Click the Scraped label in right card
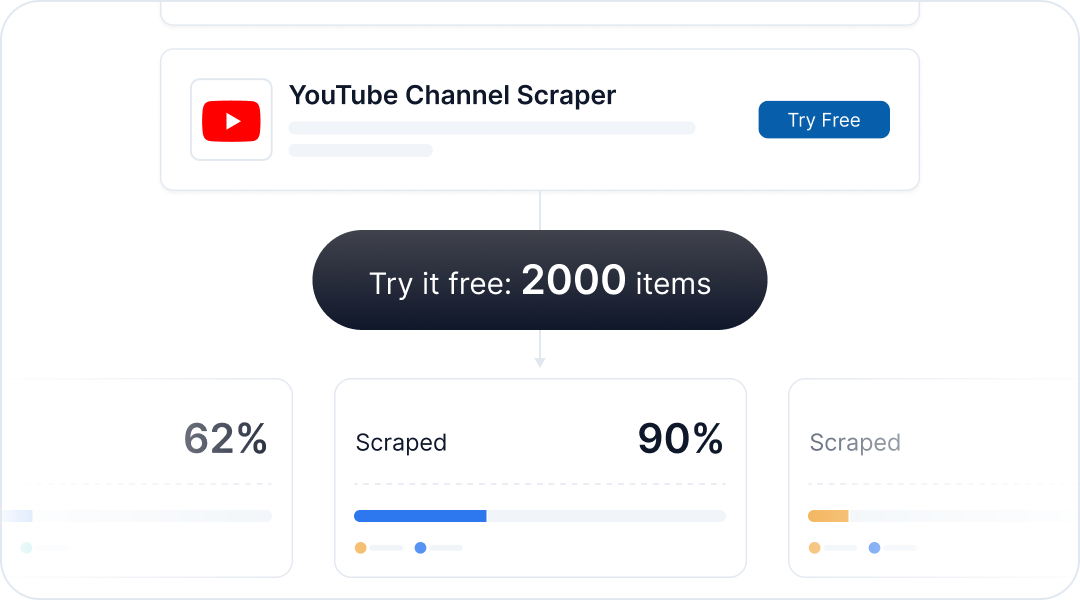 tap(855, 442)
